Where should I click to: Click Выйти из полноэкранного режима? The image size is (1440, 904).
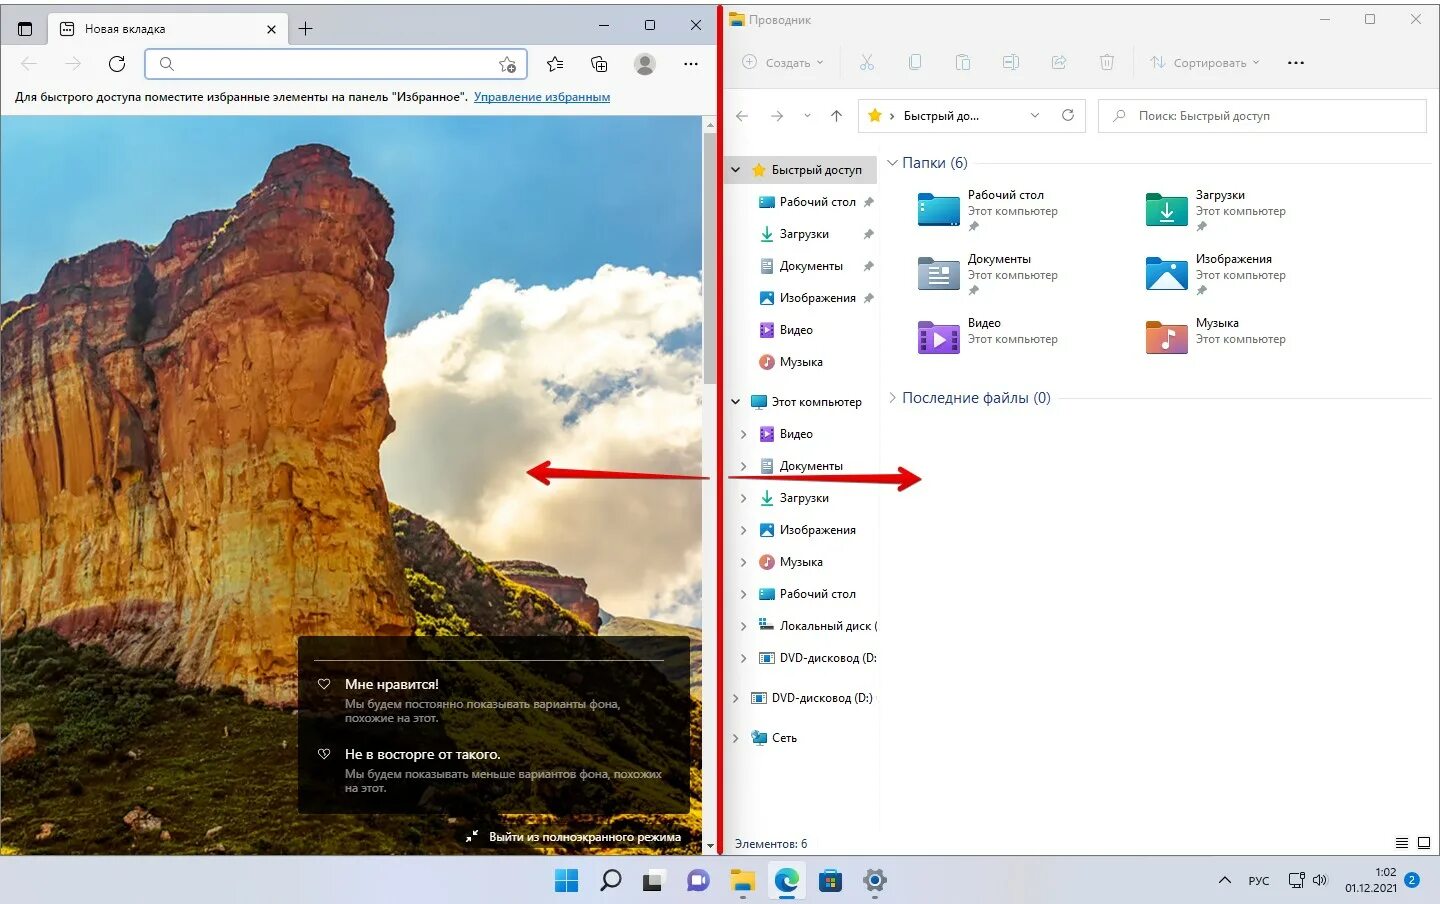pos(574,837)
